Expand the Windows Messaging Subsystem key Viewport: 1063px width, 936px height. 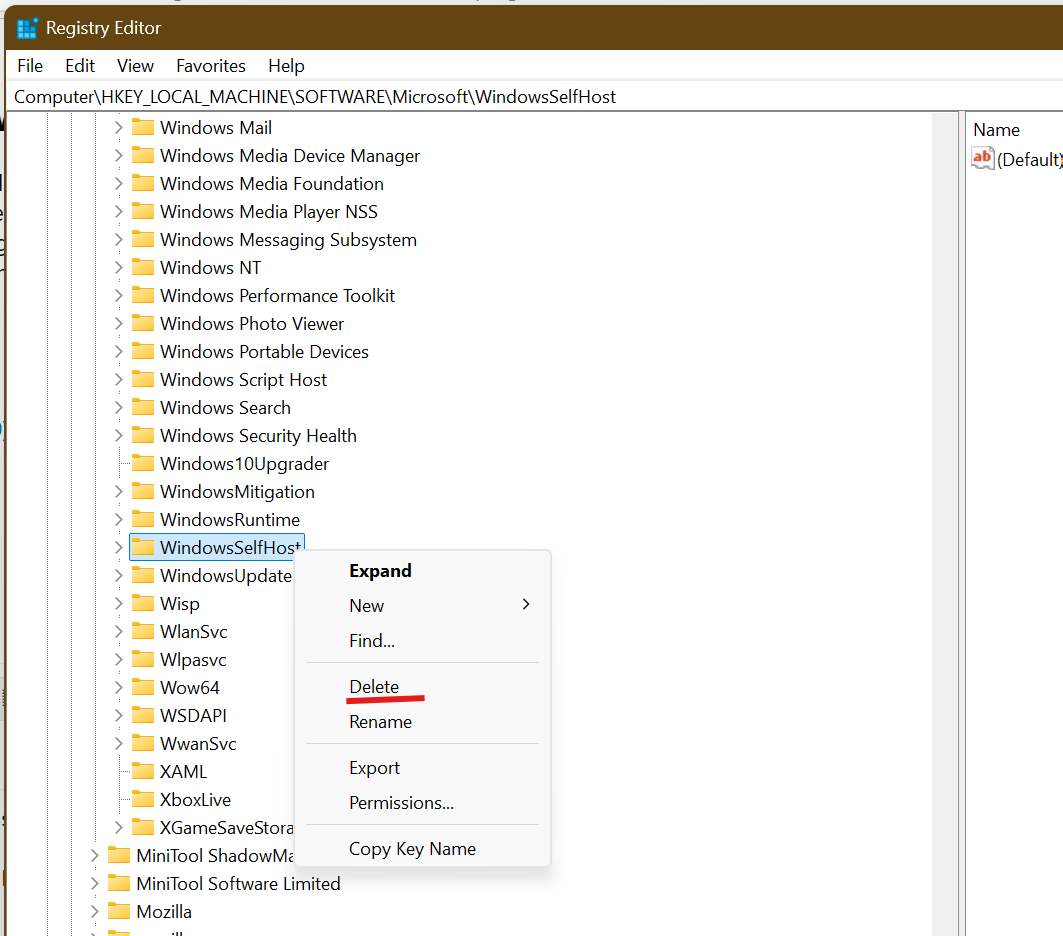[119, 239]
